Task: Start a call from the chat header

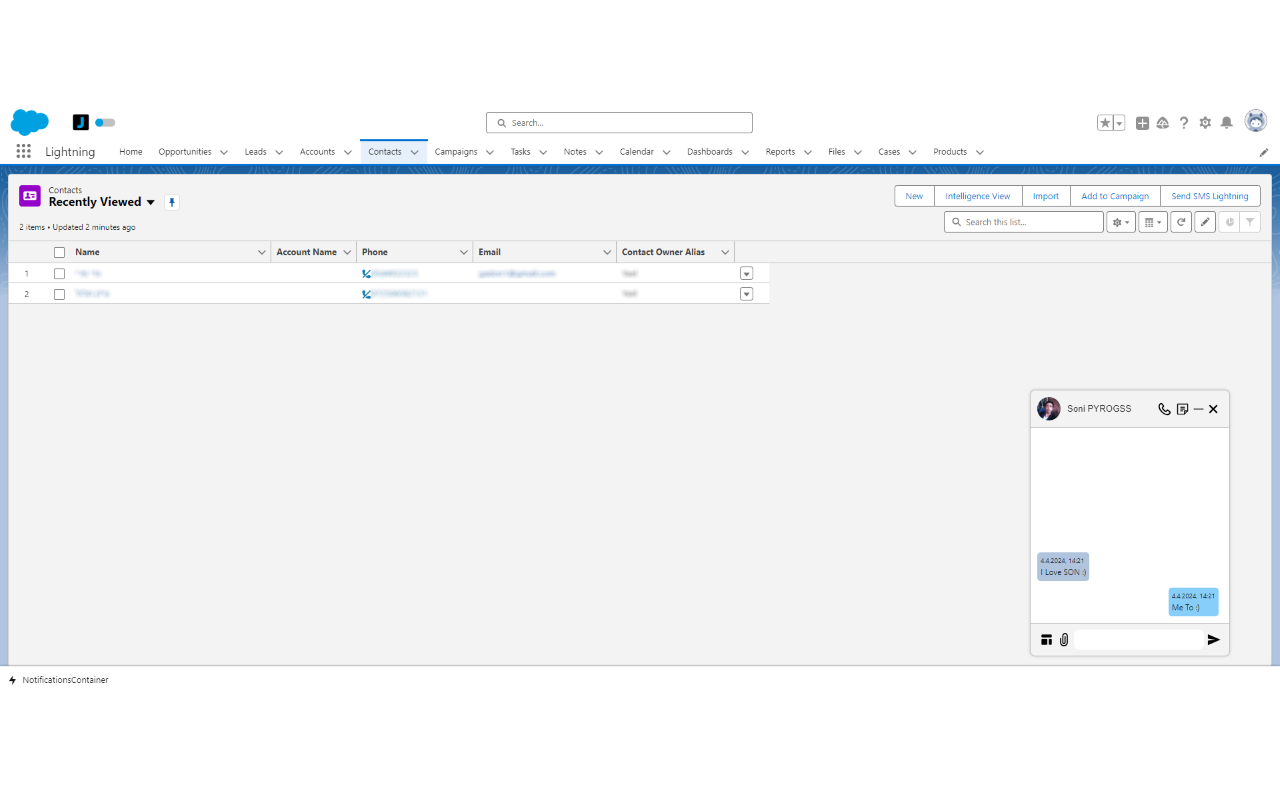Action: tap(1164, 409)
